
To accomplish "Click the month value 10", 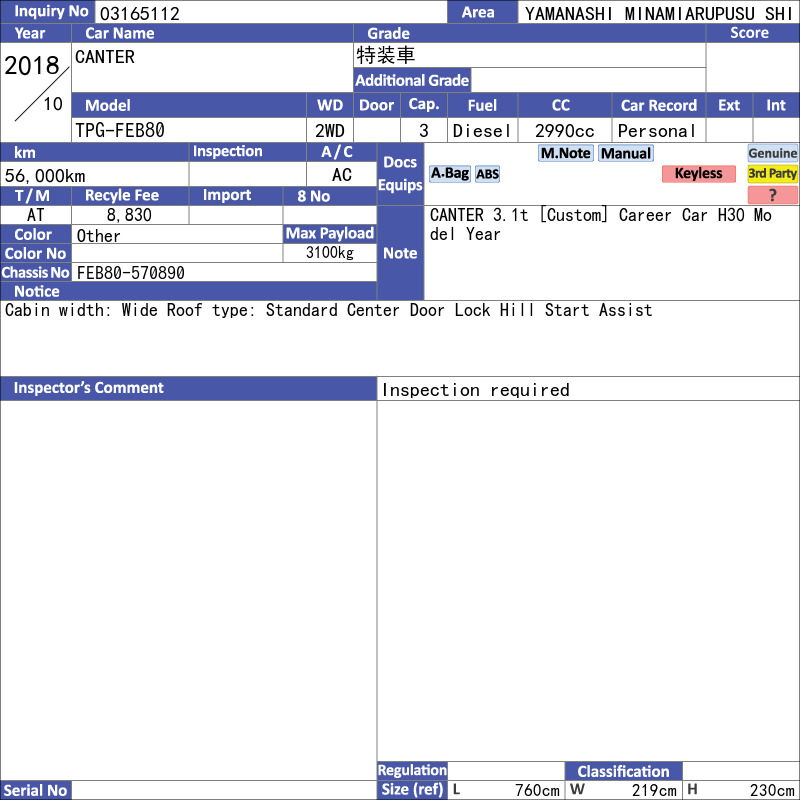I will tap(53, 104).
